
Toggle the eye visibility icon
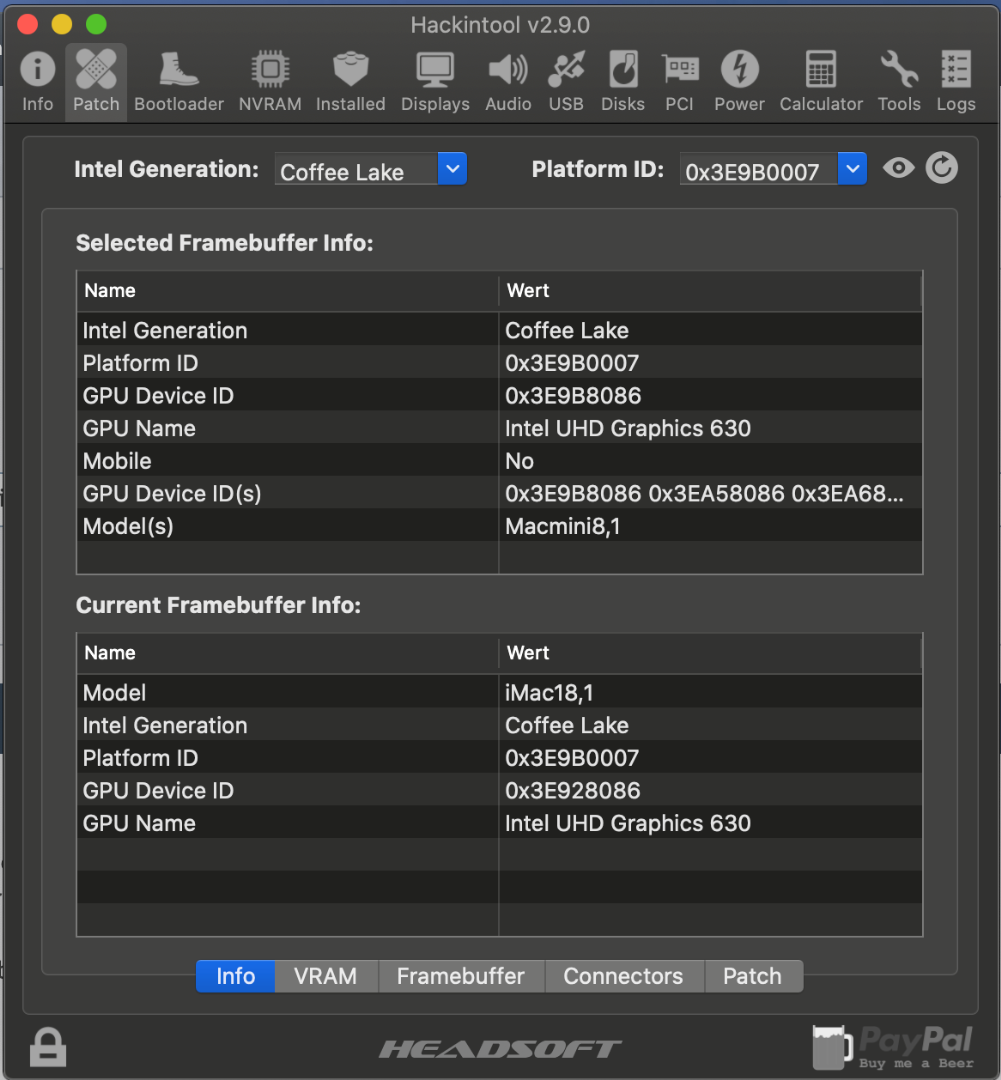pyautogui.click(x=898, y=168)
